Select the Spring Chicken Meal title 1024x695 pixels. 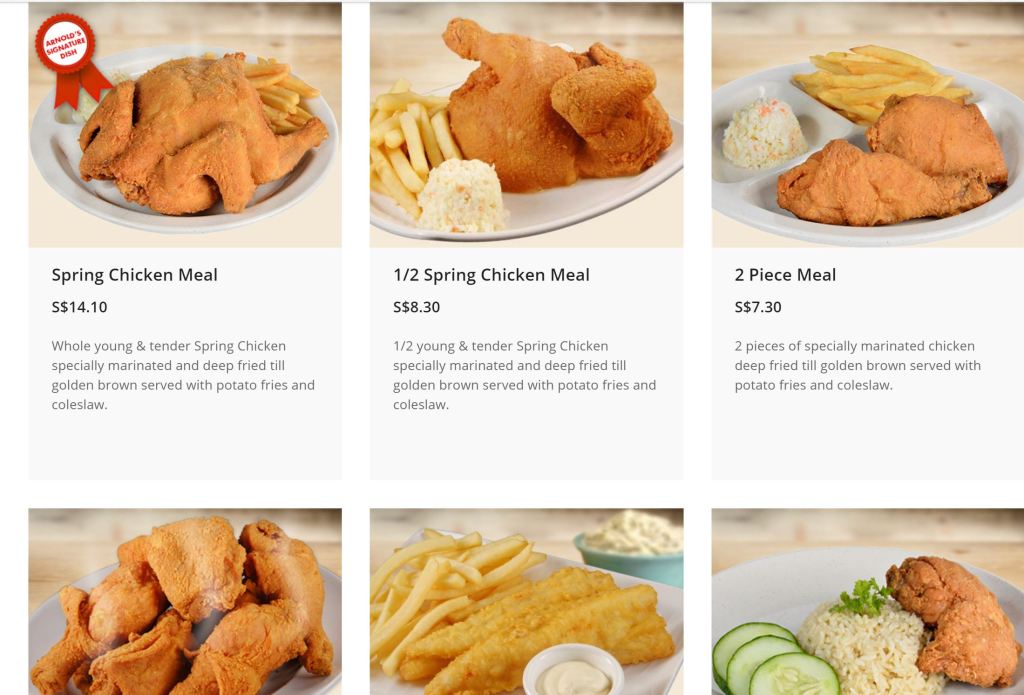(135, 275)
